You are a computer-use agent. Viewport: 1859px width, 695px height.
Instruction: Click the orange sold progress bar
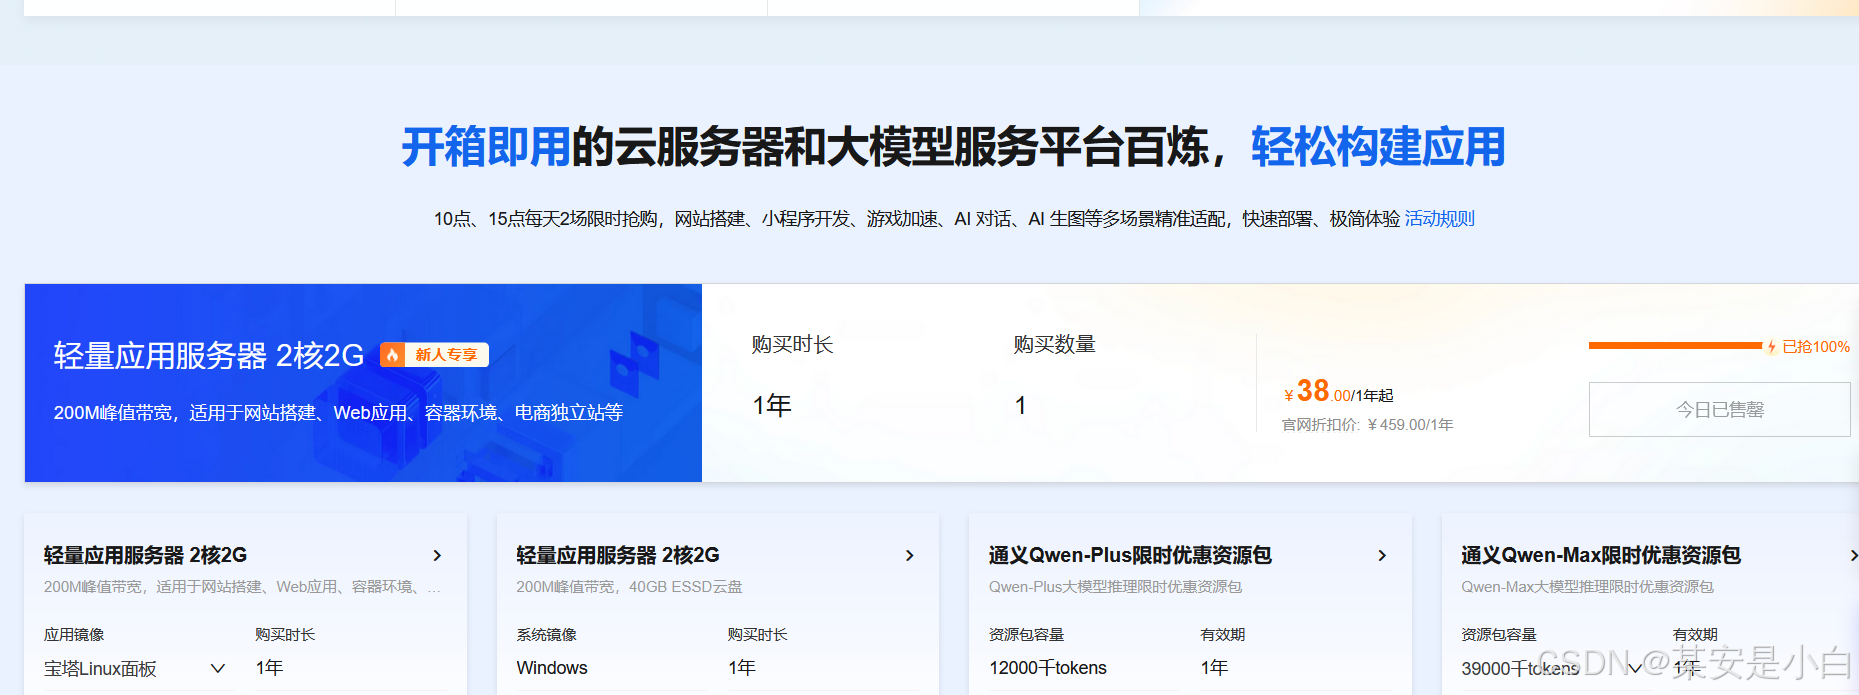[1675, 346]
